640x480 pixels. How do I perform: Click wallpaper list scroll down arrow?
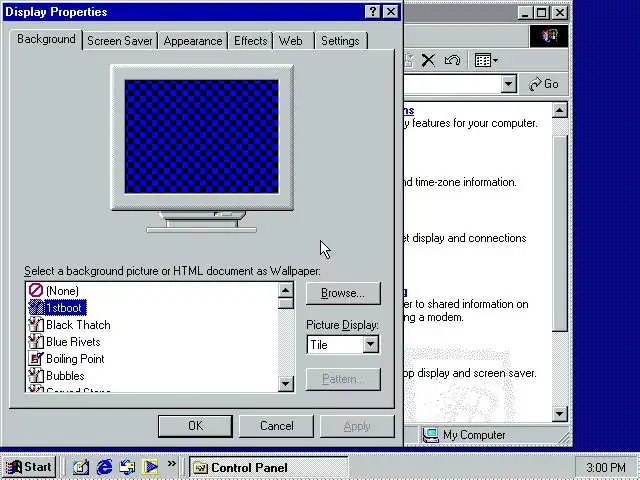tap(286, 384)
